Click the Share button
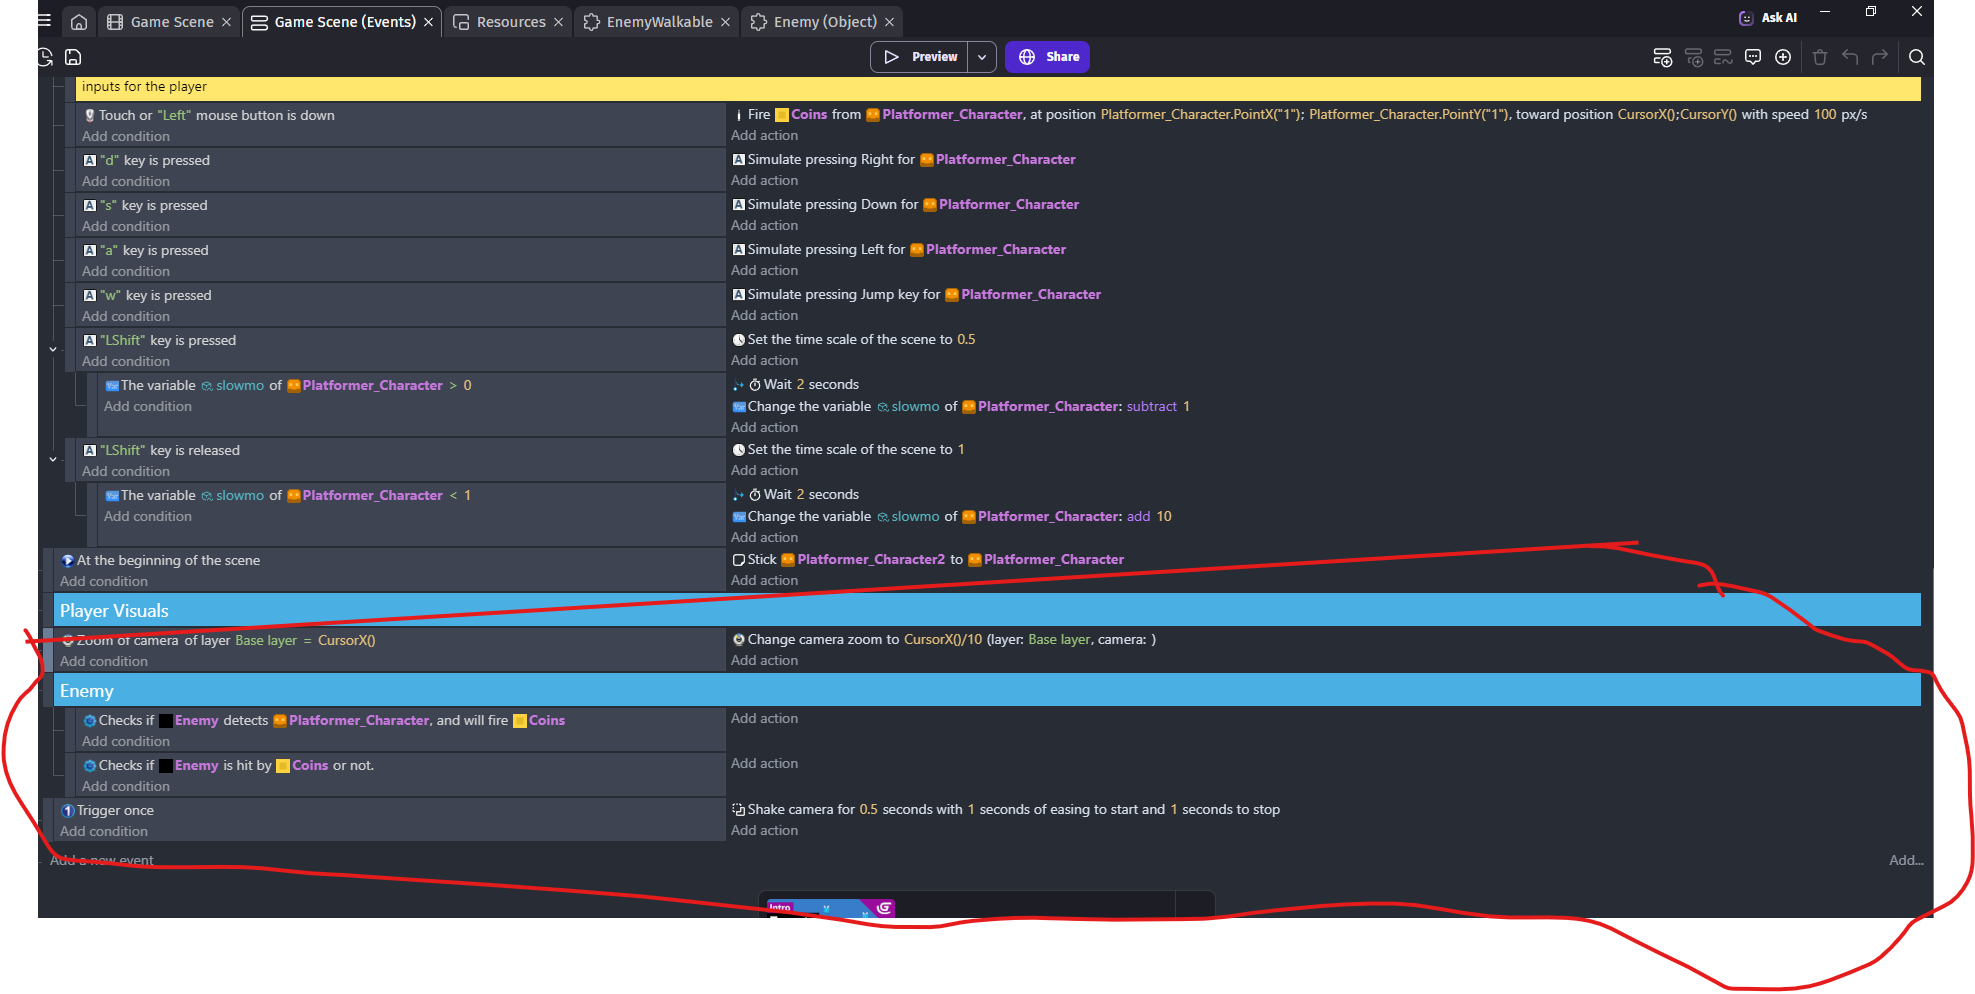Image resolution: width=1975 pixels, height=994 pixels. [1047, 57]
